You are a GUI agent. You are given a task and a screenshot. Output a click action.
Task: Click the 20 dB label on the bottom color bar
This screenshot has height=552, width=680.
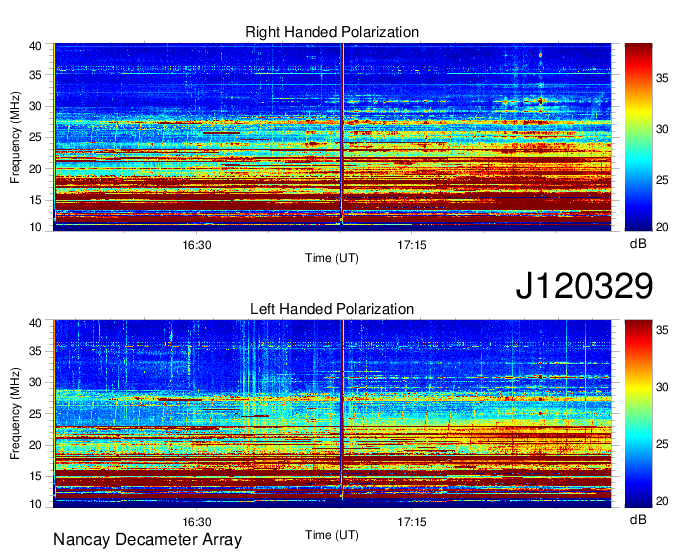pyautogui.click(x=662, y=501)
